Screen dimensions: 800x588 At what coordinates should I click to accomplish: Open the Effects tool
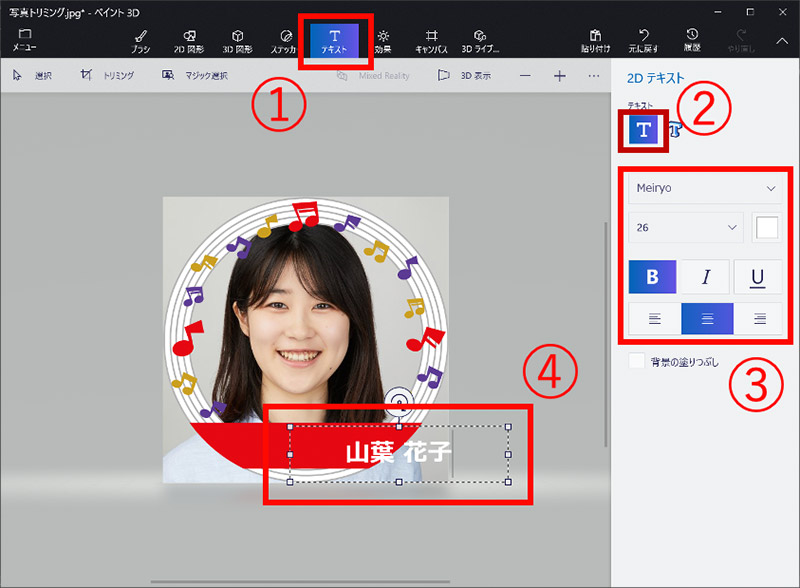[x=384, y=39]
